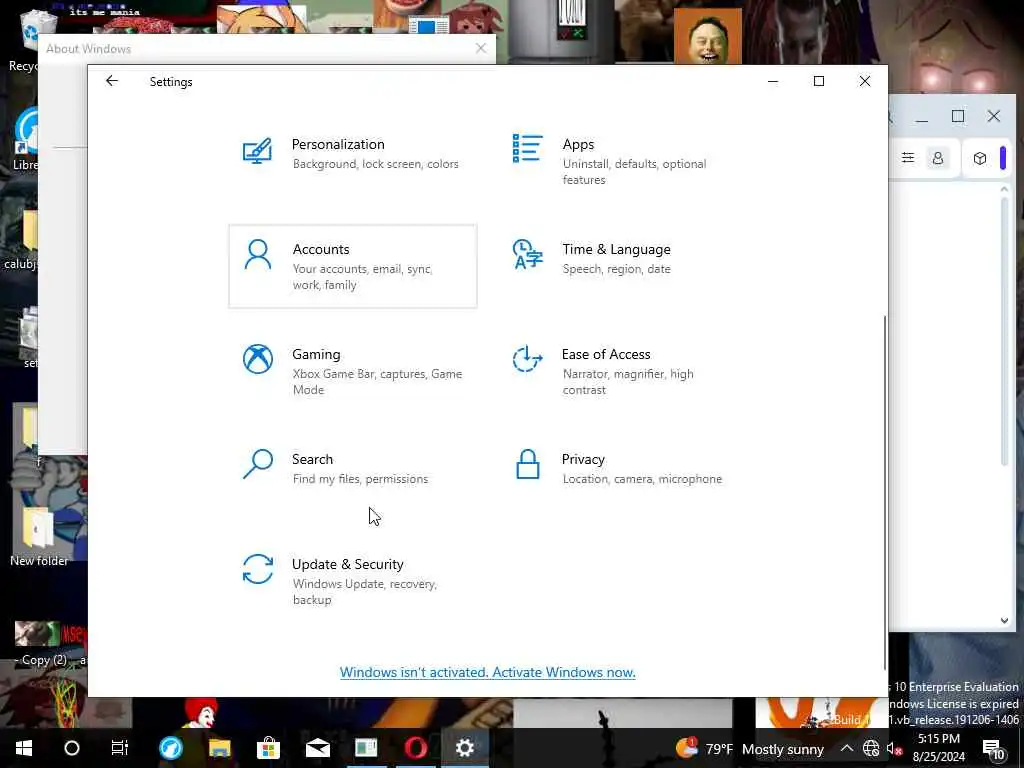The image size is (1024, 768).
Task: Select the Update & Security category title
Action: click(347, 564)
